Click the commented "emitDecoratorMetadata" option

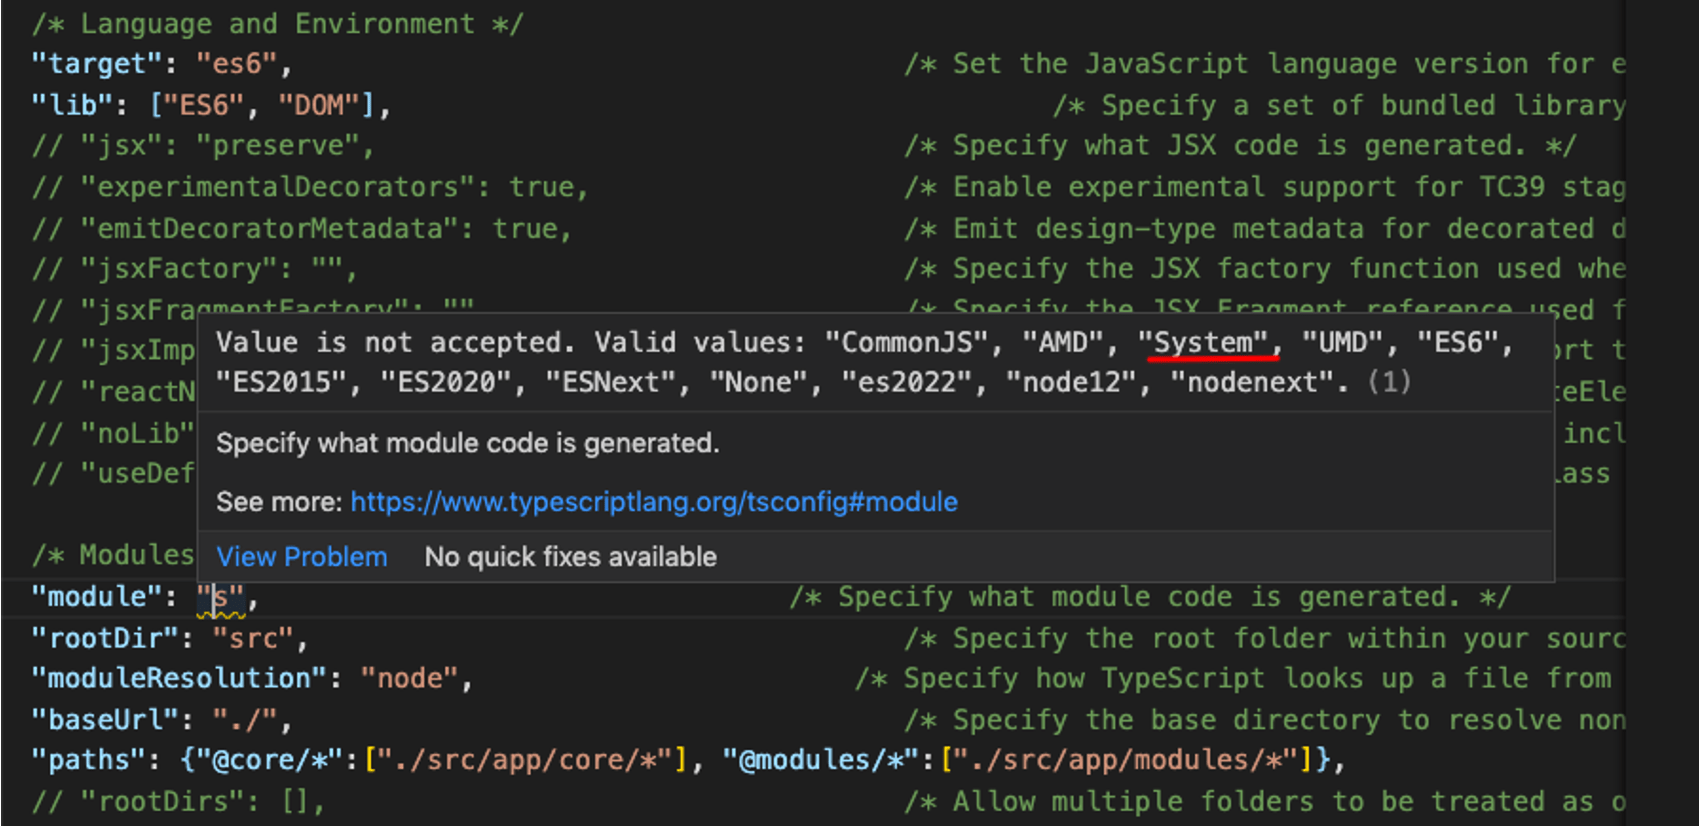tap(301, 229)
